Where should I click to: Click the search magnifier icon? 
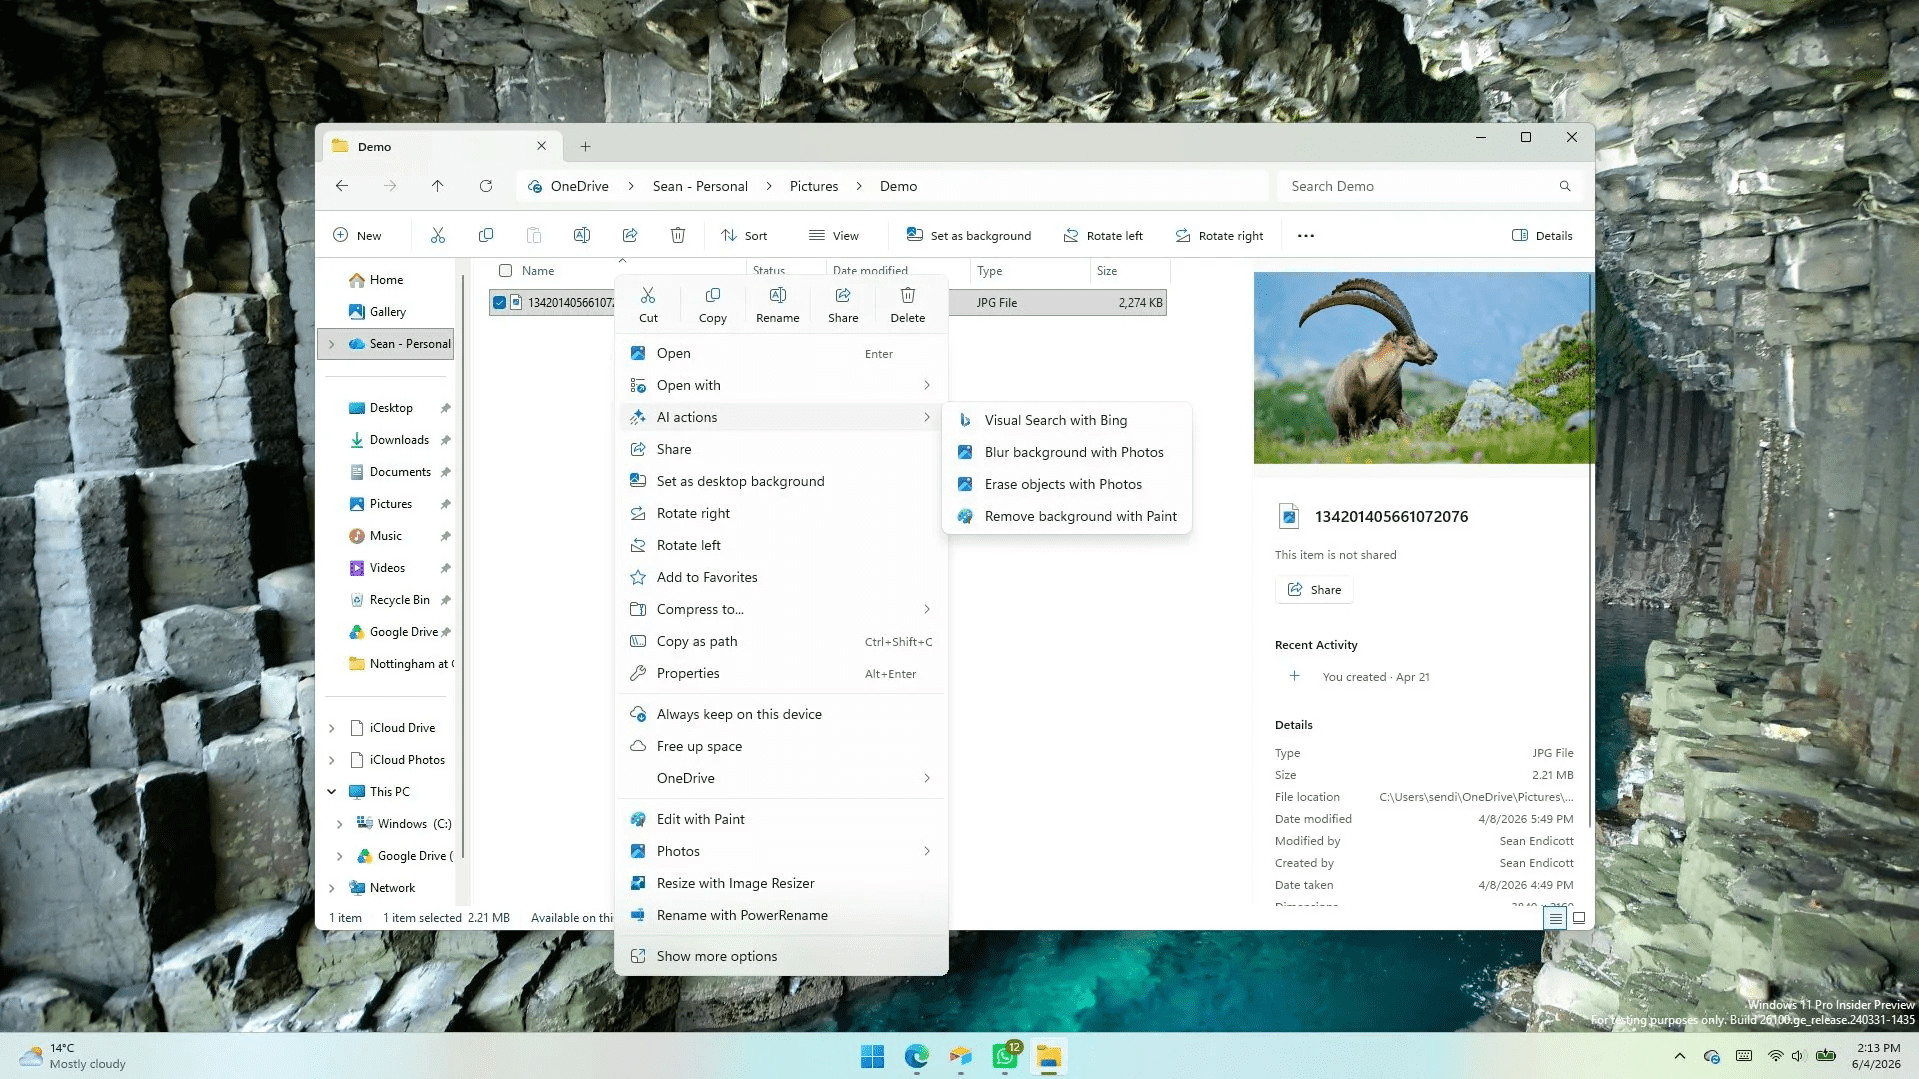(1565, 186)
